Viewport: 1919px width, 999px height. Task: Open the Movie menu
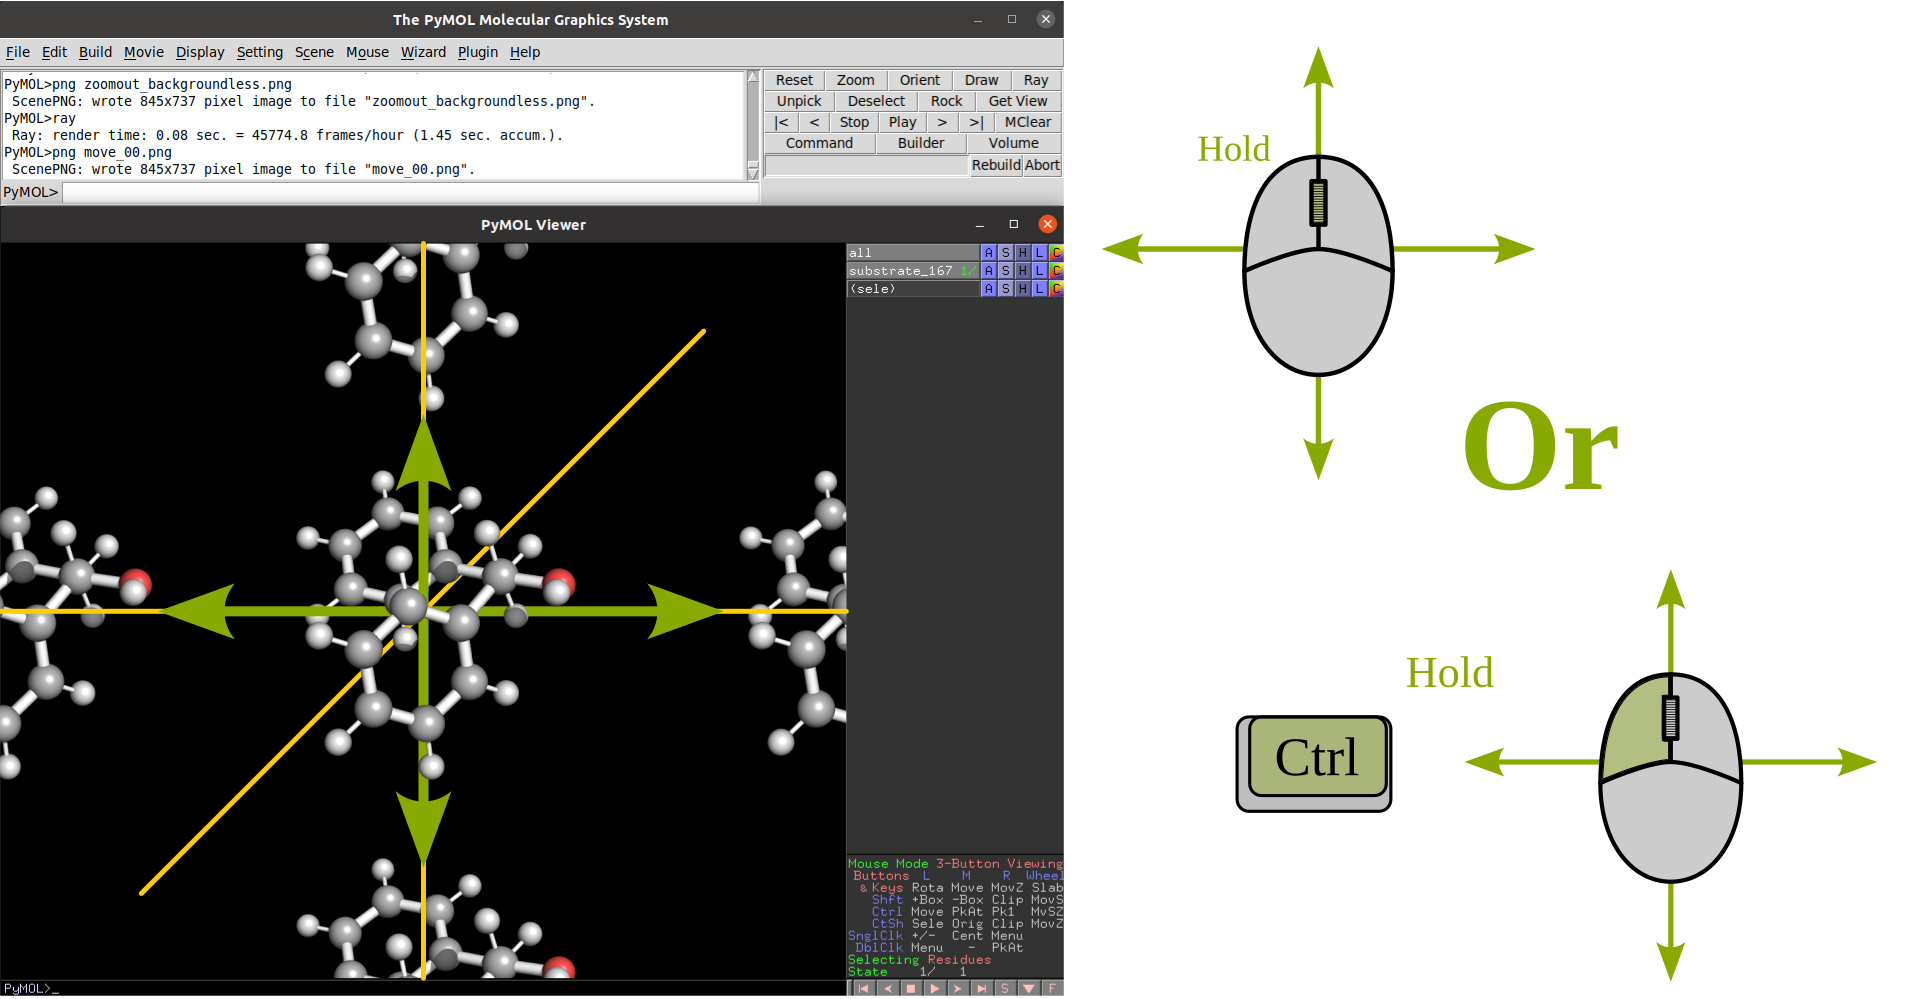(144, 52)
